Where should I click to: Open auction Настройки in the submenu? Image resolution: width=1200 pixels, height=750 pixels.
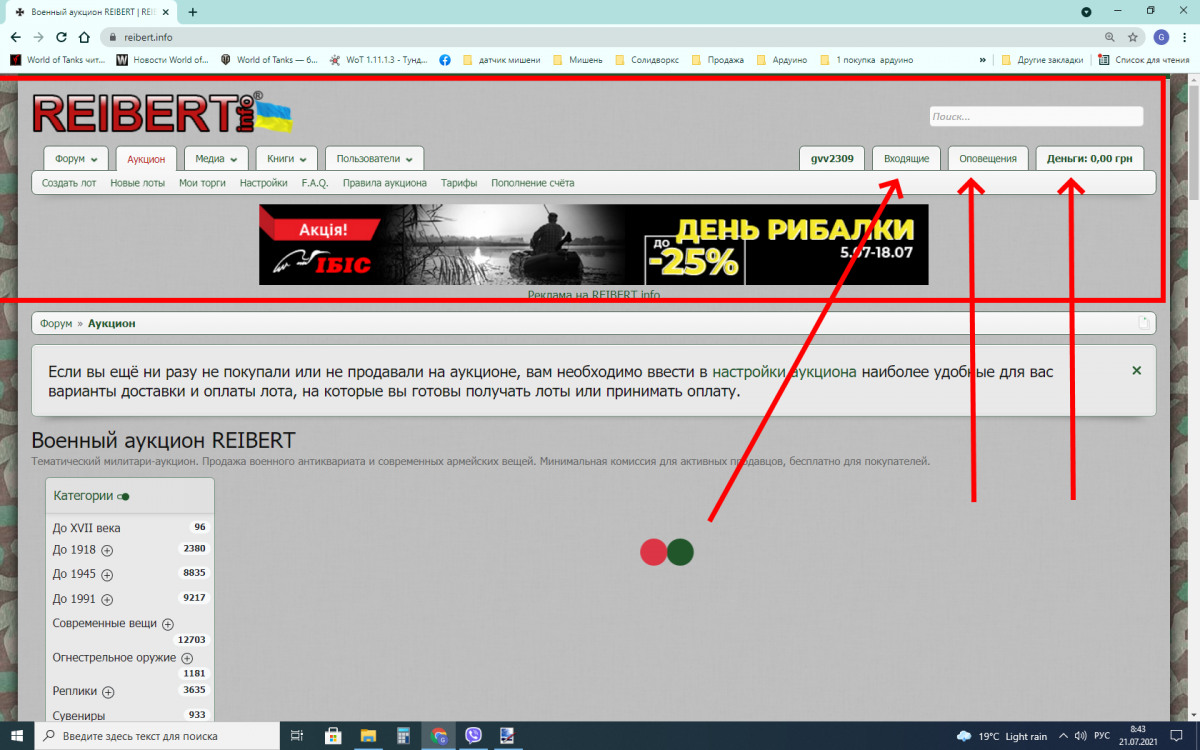point(264,183)
